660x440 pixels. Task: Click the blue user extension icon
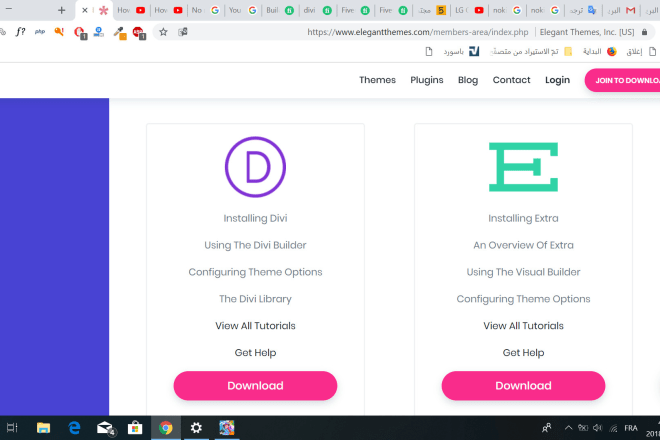99,32
